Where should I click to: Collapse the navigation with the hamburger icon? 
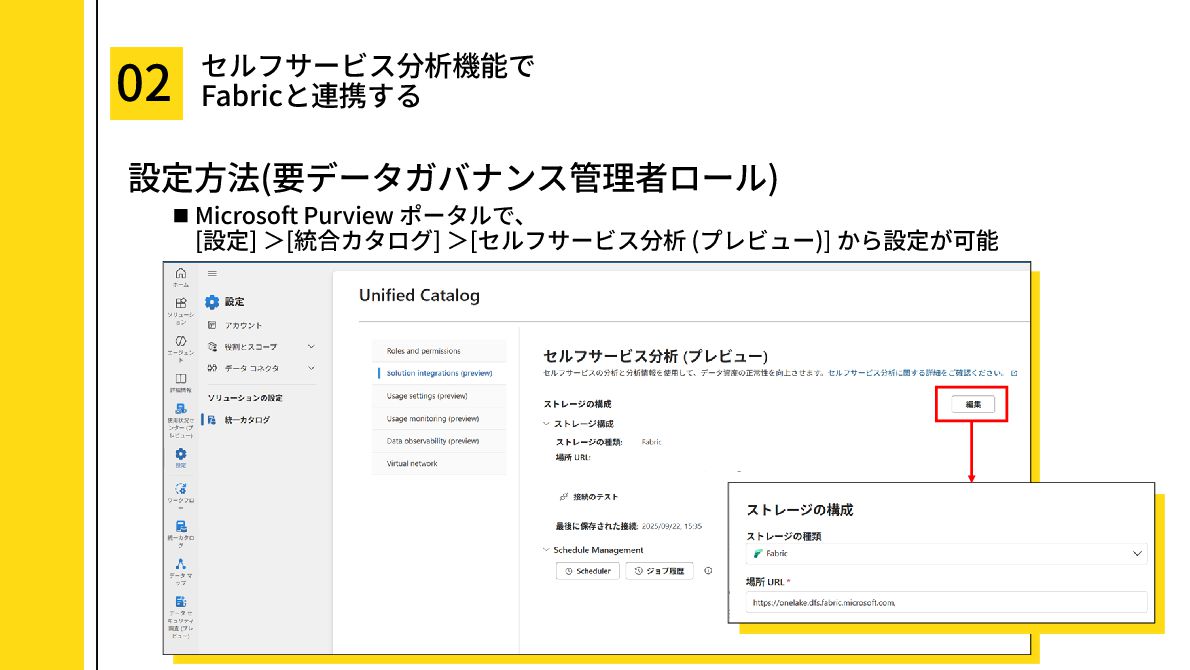(212, 274)
